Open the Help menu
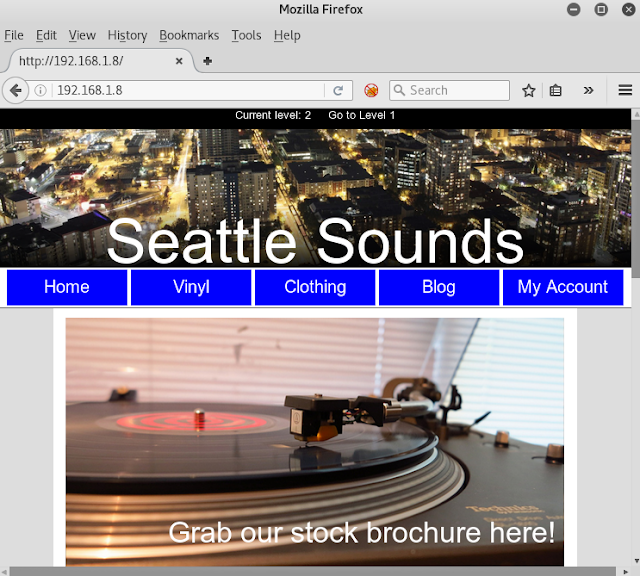 (287, 35)
